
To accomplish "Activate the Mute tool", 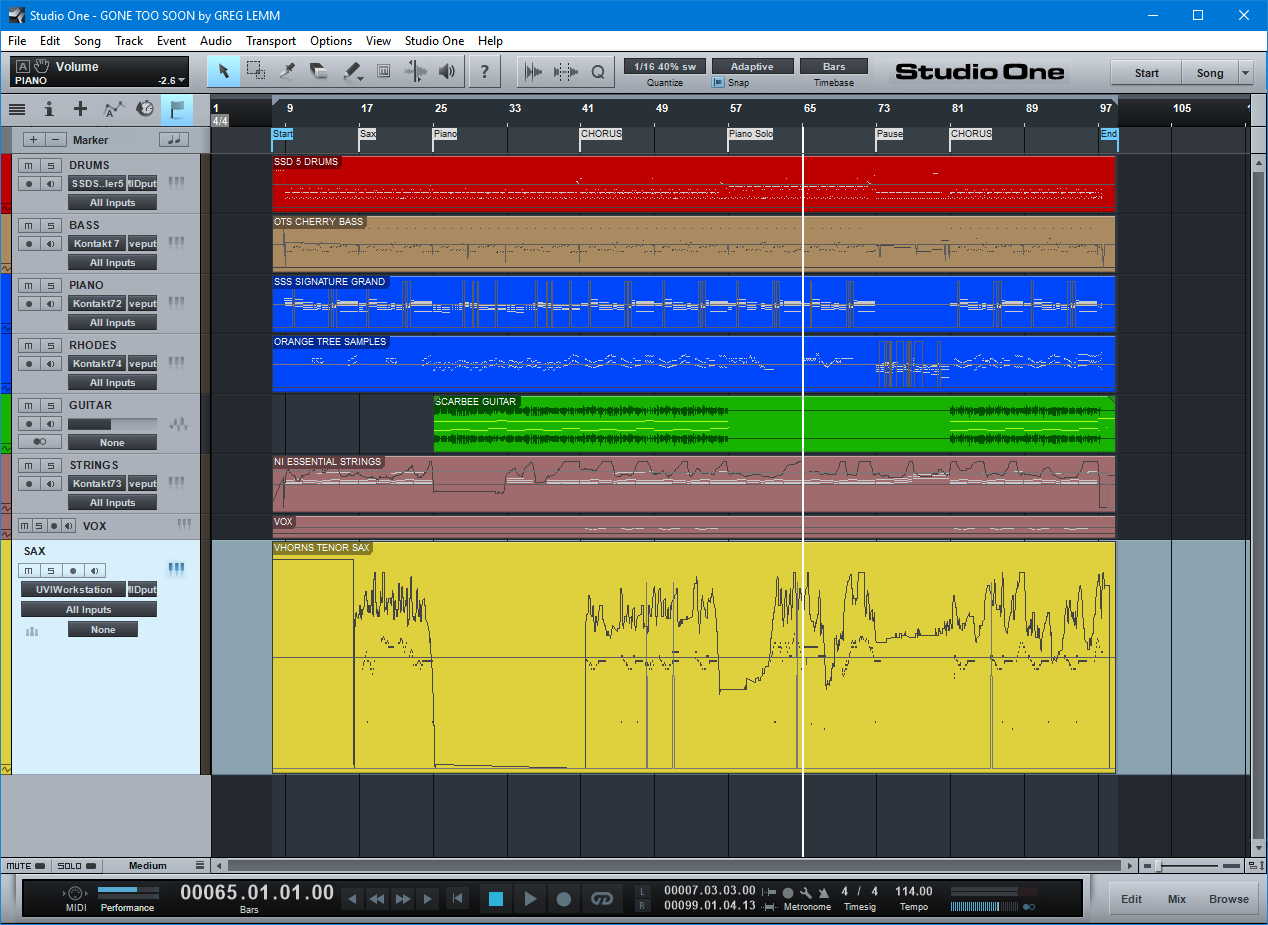I will coord(383,71).
